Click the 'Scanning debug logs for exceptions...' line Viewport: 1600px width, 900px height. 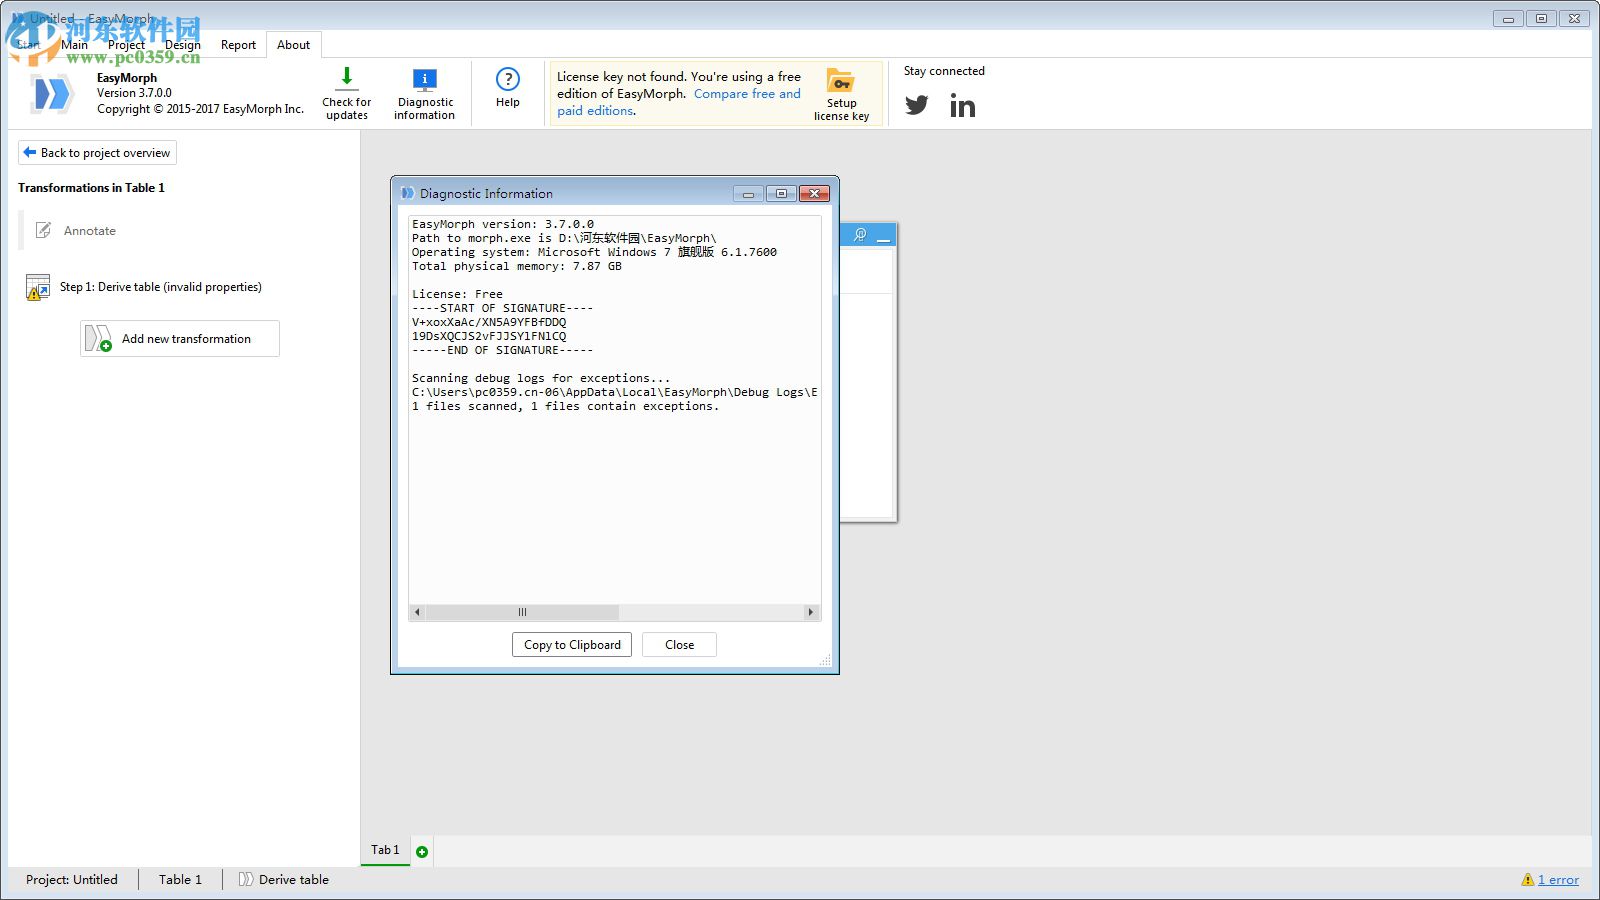click(541, 378)
